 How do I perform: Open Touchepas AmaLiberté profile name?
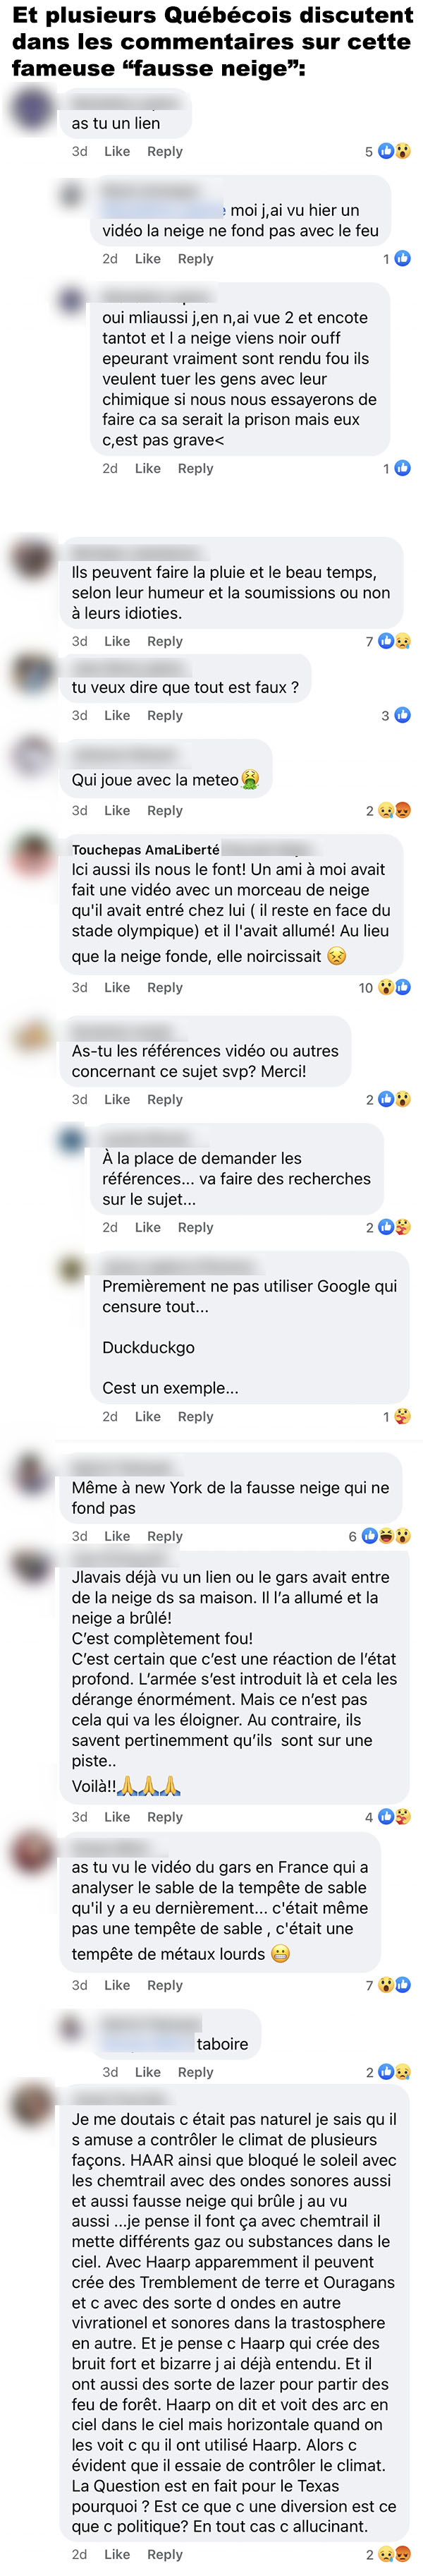click(x=145, y=849)
